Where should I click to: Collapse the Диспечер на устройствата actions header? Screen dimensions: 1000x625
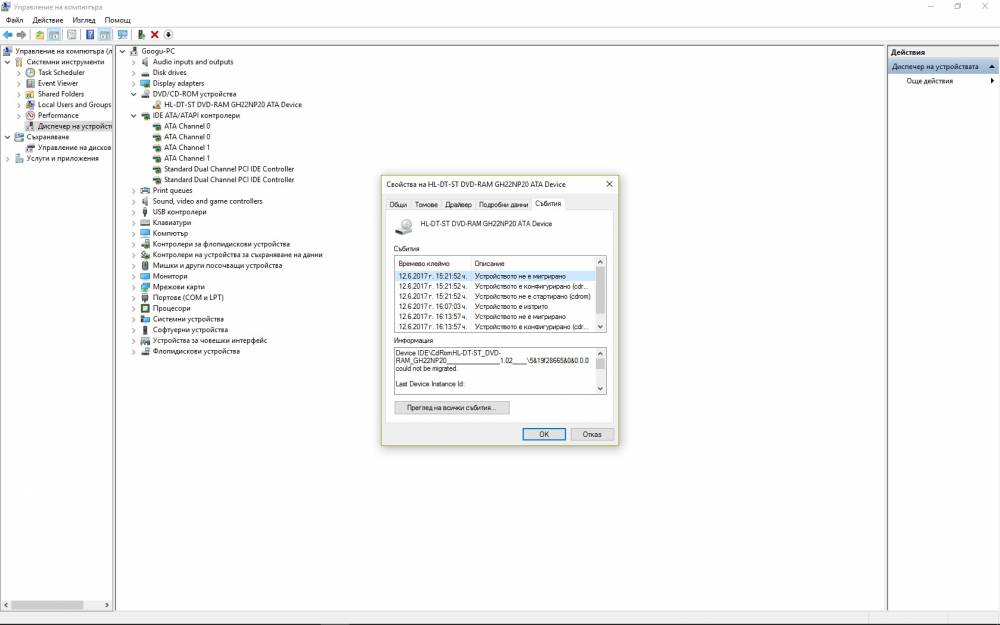pos(992,66)
